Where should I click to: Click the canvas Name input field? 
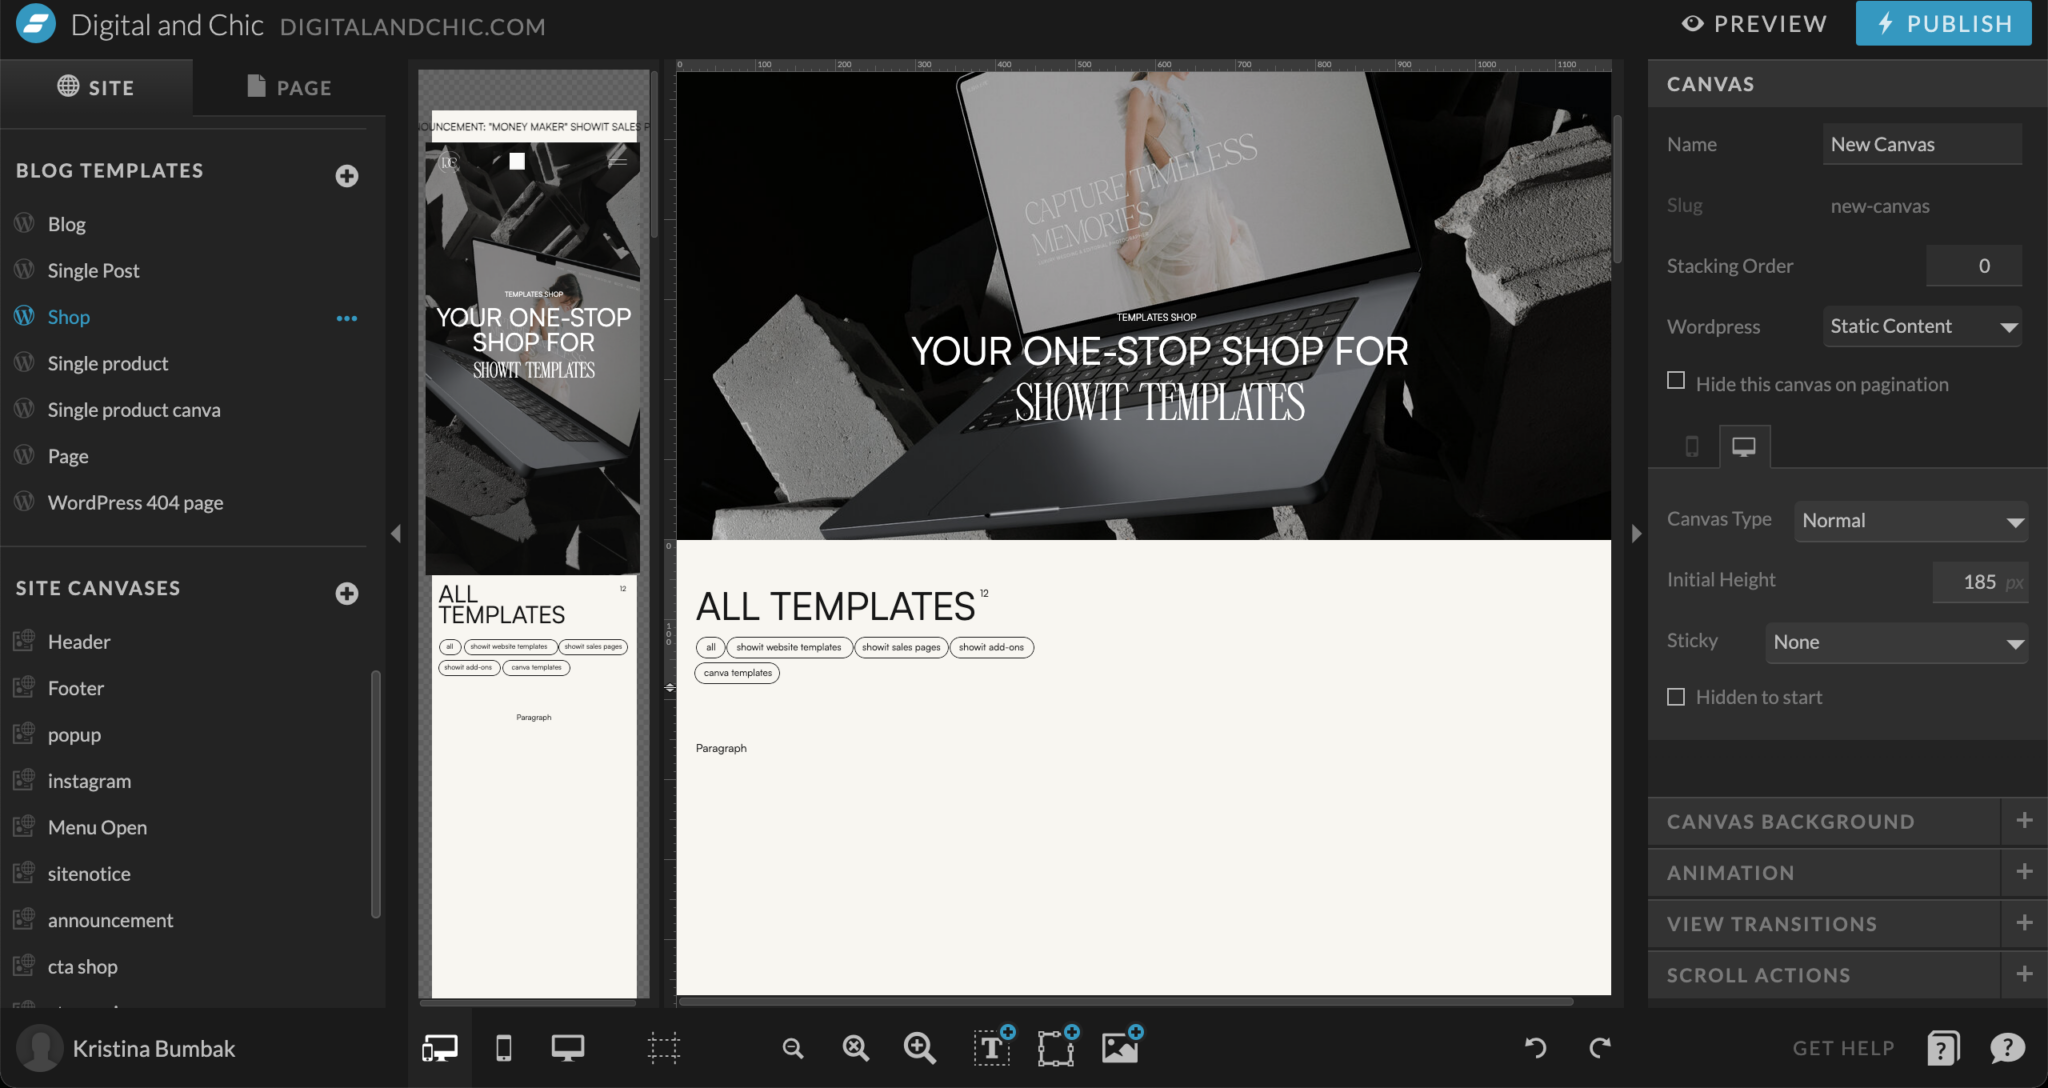coord(1921,144)
